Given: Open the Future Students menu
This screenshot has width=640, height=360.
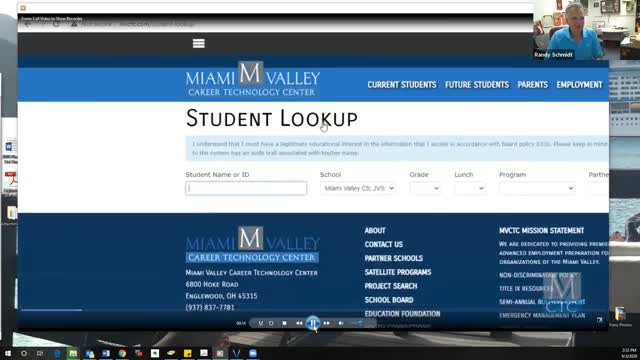Looking at the screenshot, I should point(477,85).
